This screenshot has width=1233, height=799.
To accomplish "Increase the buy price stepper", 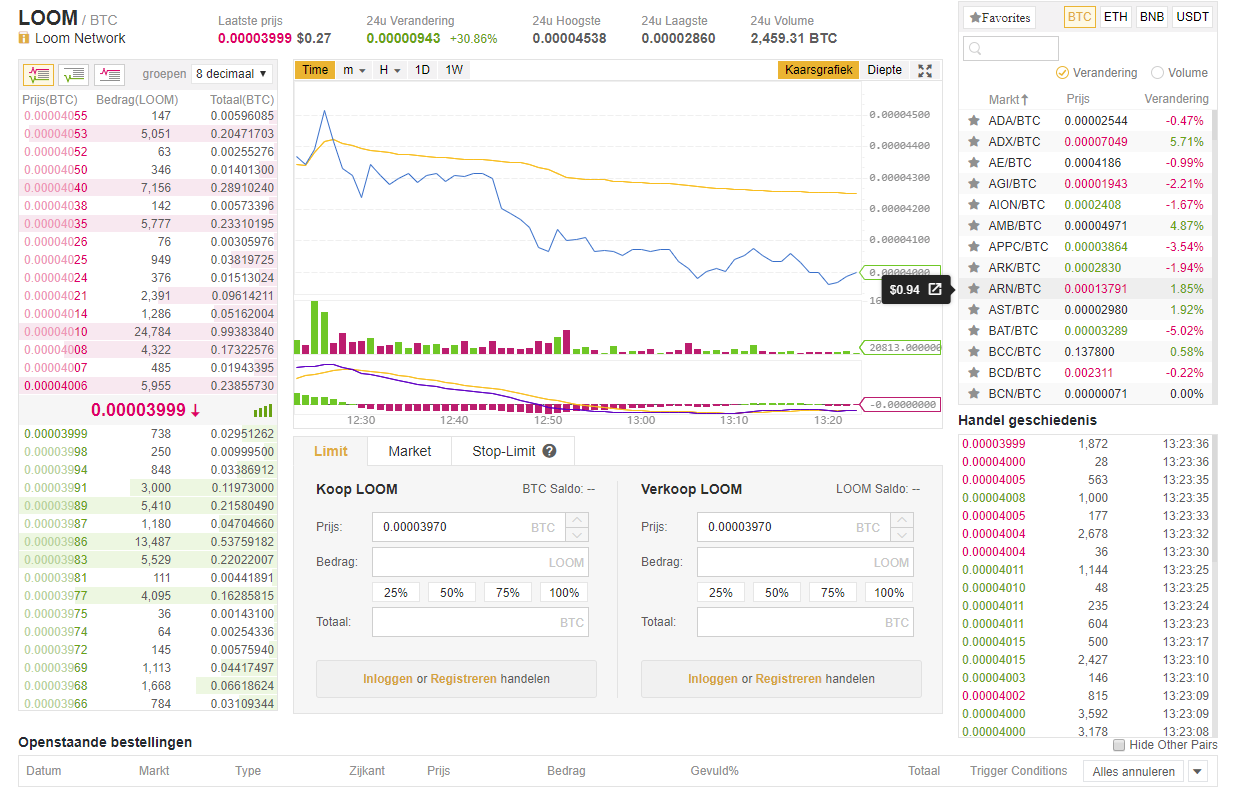I will tap(577, 520).
